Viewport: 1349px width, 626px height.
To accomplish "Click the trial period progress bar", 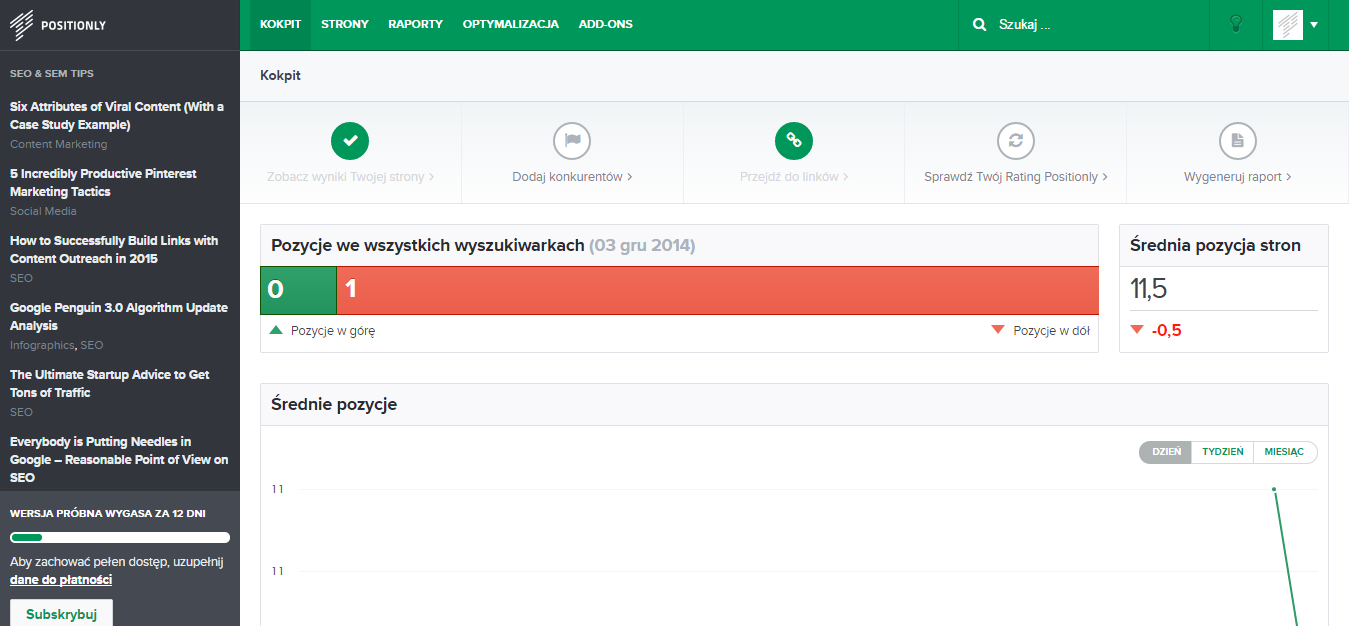I will click(120, 537).
